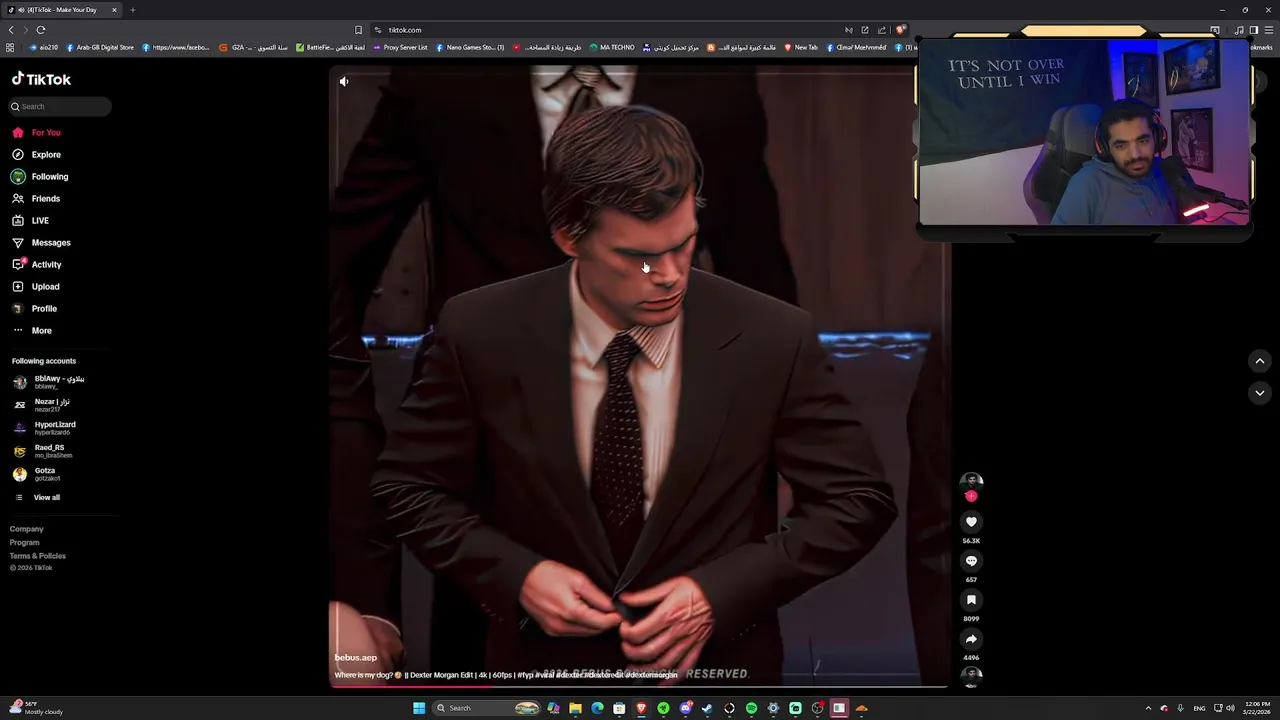This screenshot has height=720, width=1280.
Task: Show hidden system tray icons
Action: pyautogui.click(x=1148, y=708)
